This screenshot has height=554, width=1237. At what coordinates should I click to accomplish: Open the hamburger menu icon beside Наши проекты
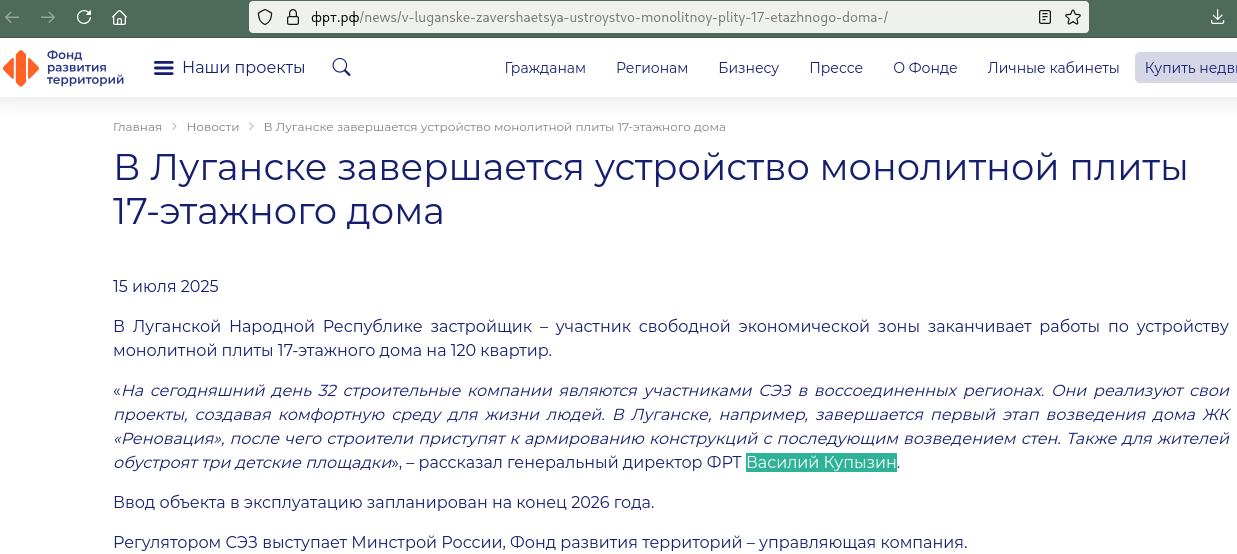[164, 68]
